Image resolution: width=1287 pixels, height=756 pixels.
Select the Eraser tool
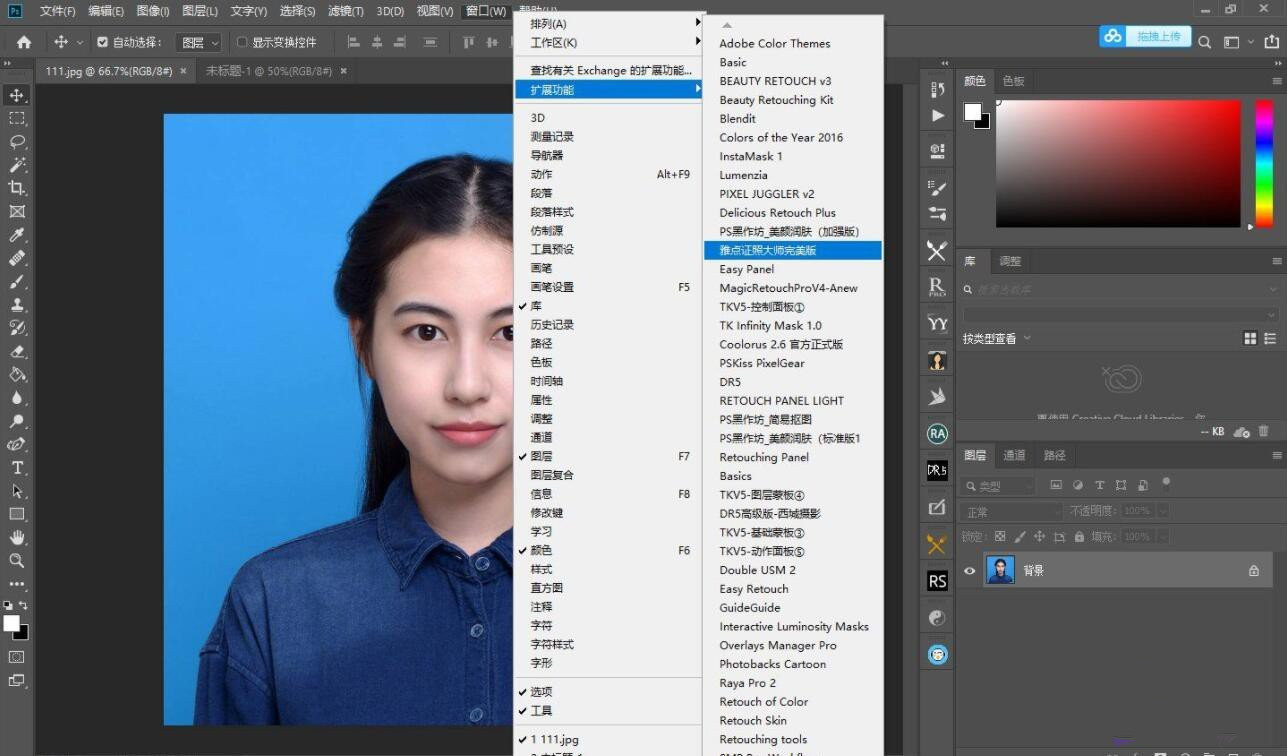(17, 351)
